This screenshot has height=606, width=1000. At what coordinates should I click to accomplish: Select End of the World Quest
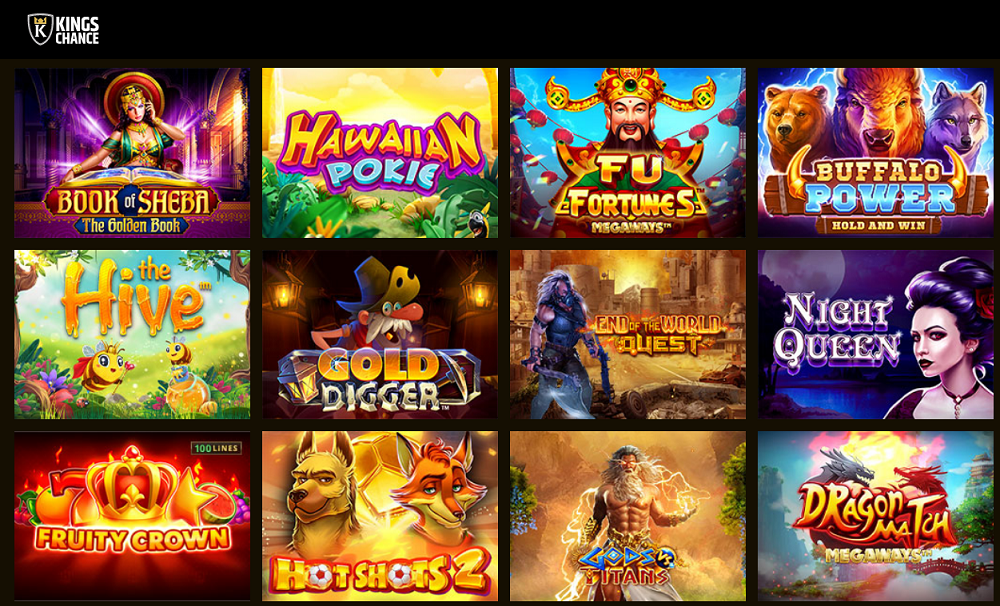click(x=628, y=334)
